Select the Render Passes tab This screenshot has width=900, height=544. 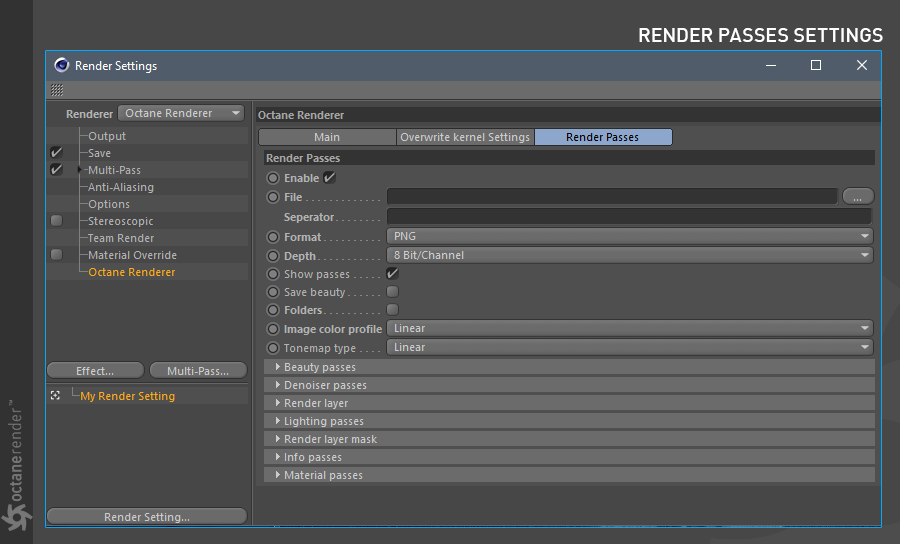[x=603, y=137]
